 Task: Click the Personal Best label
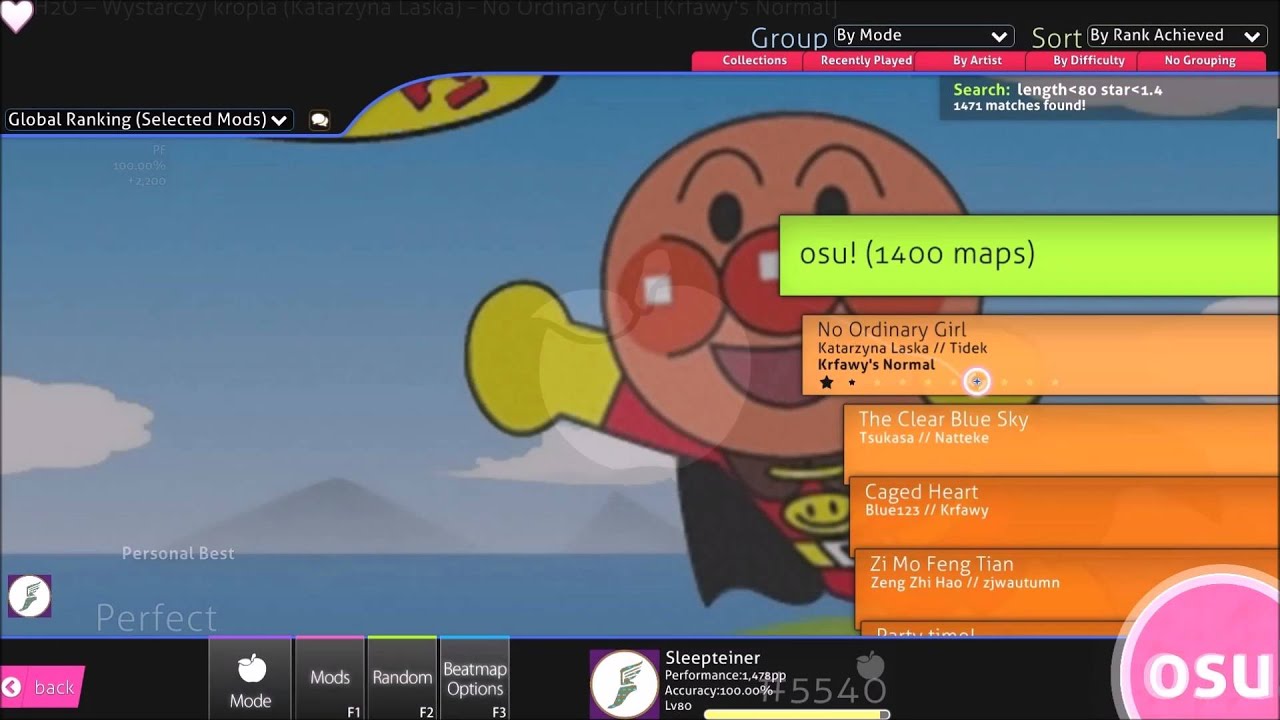coord(178,554)
